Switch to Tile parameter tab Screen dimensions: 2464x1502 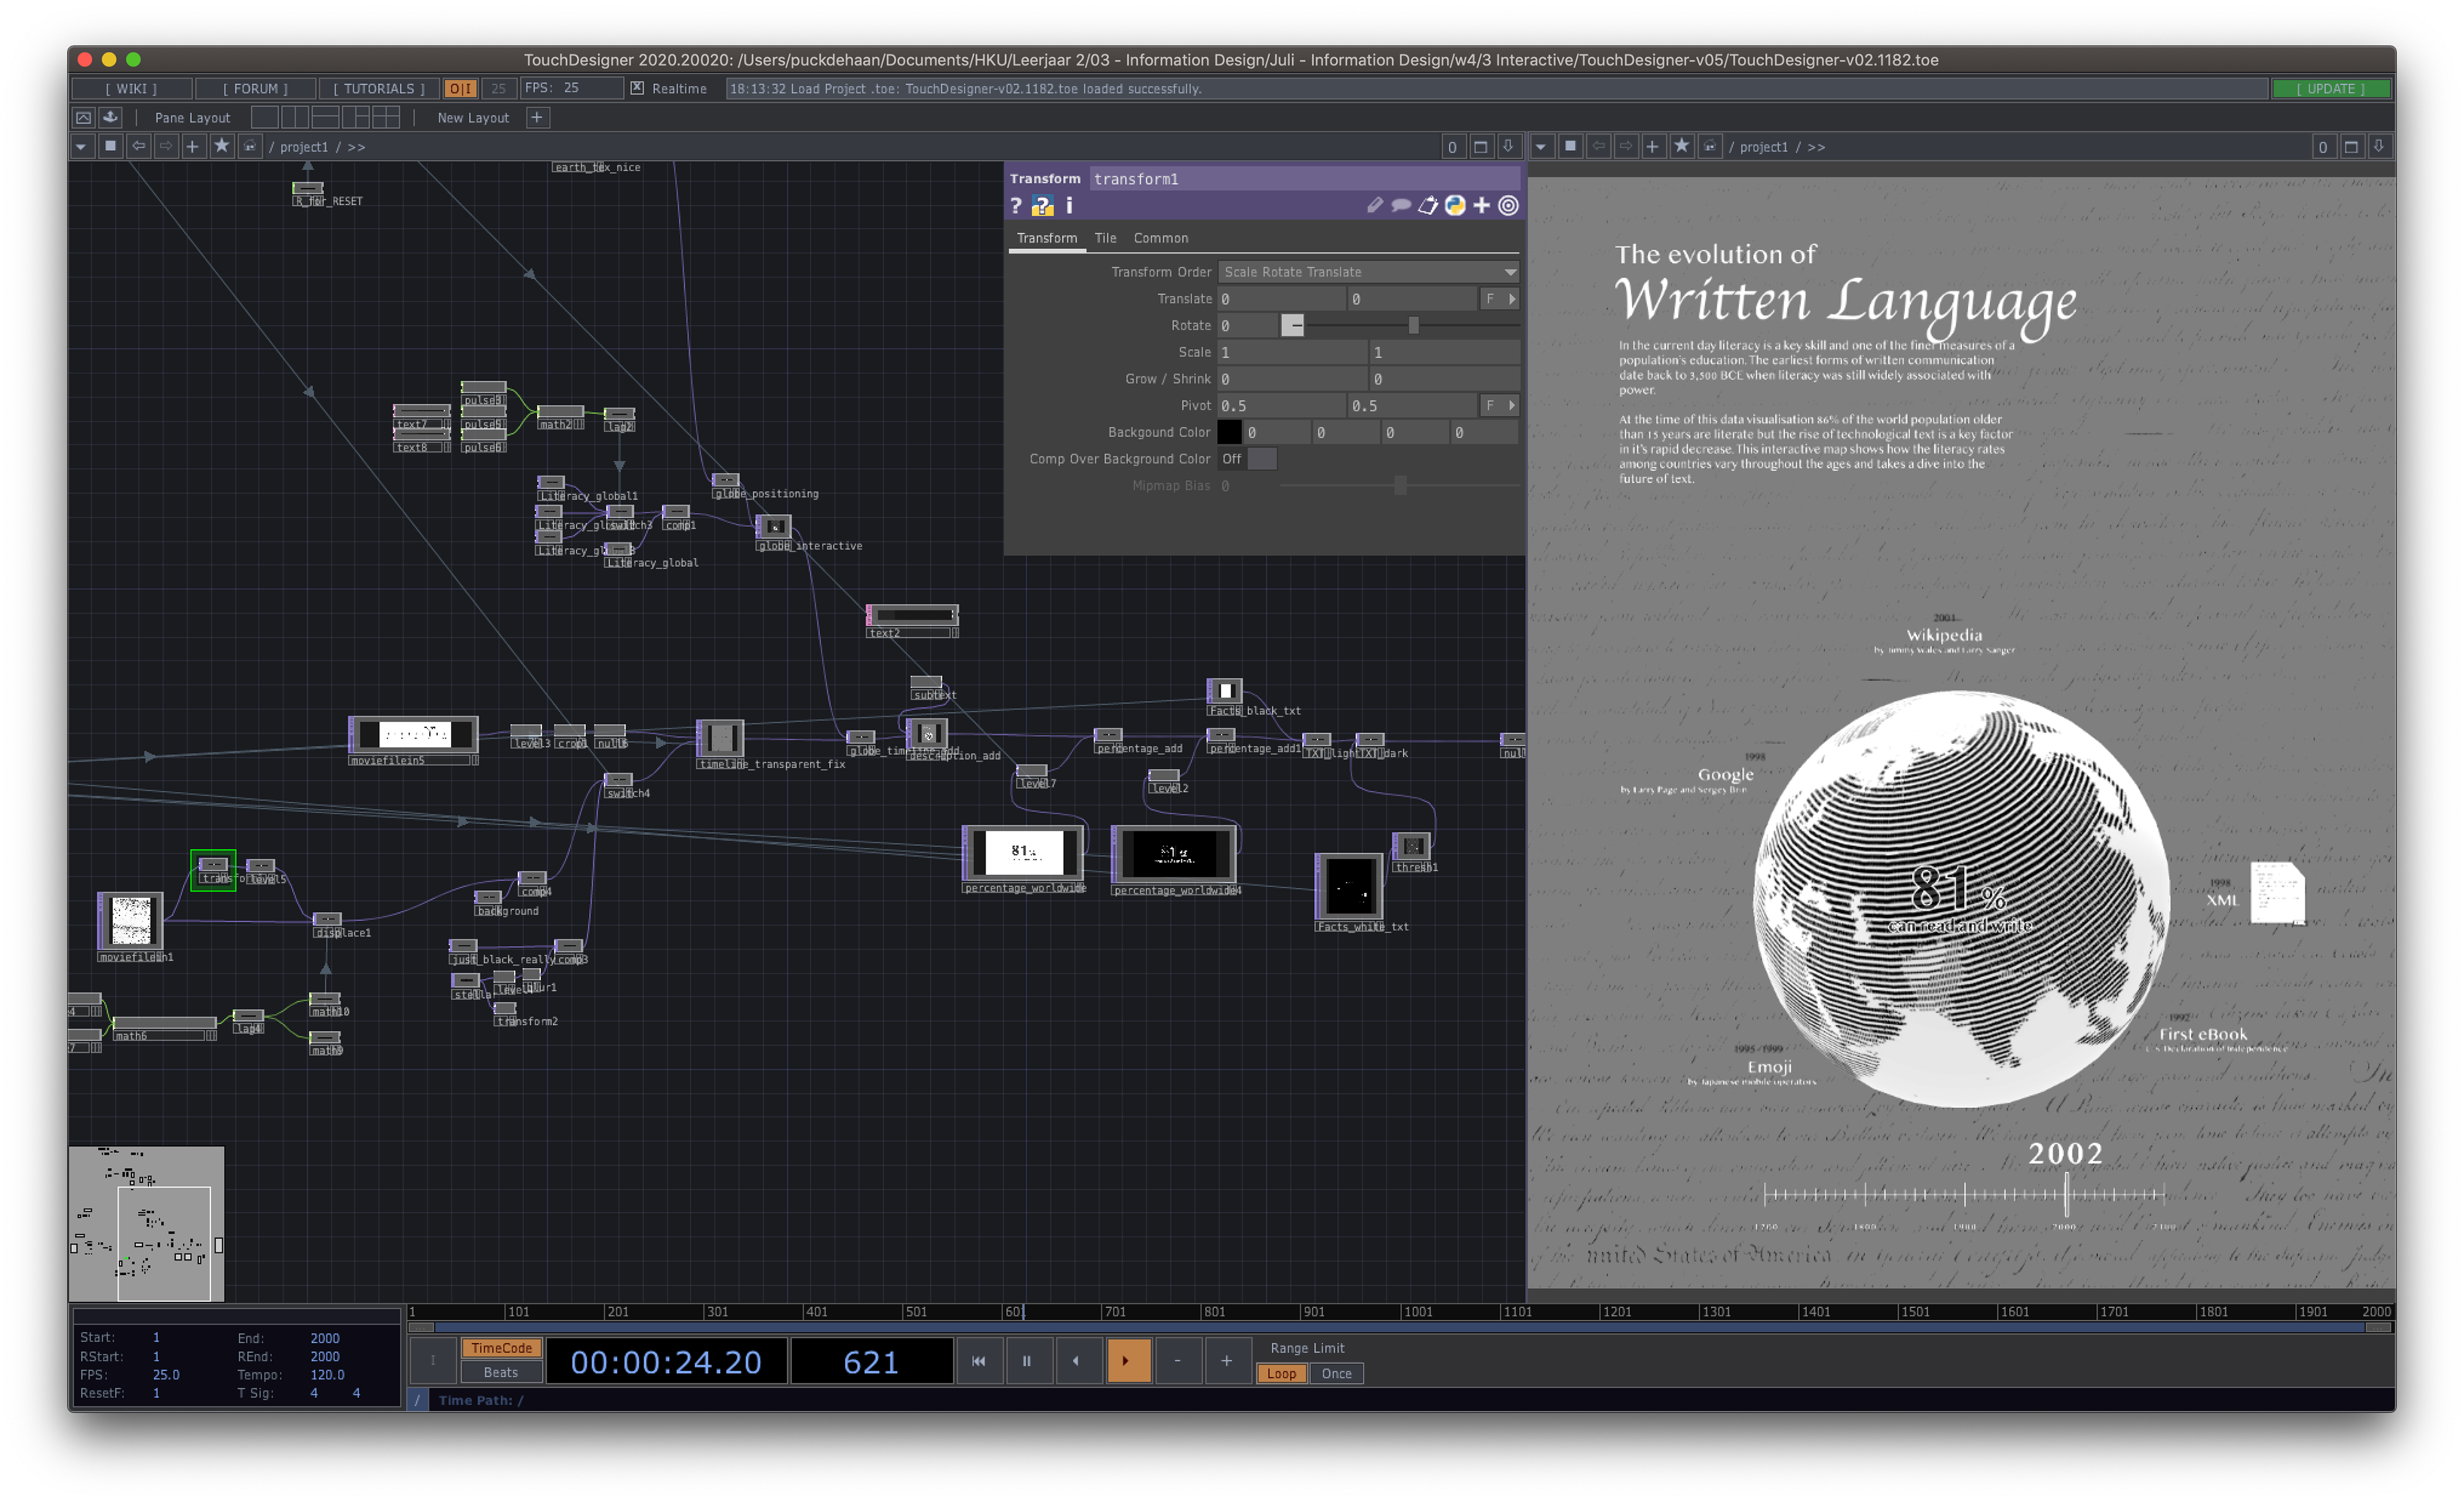tap(1105, 238)
